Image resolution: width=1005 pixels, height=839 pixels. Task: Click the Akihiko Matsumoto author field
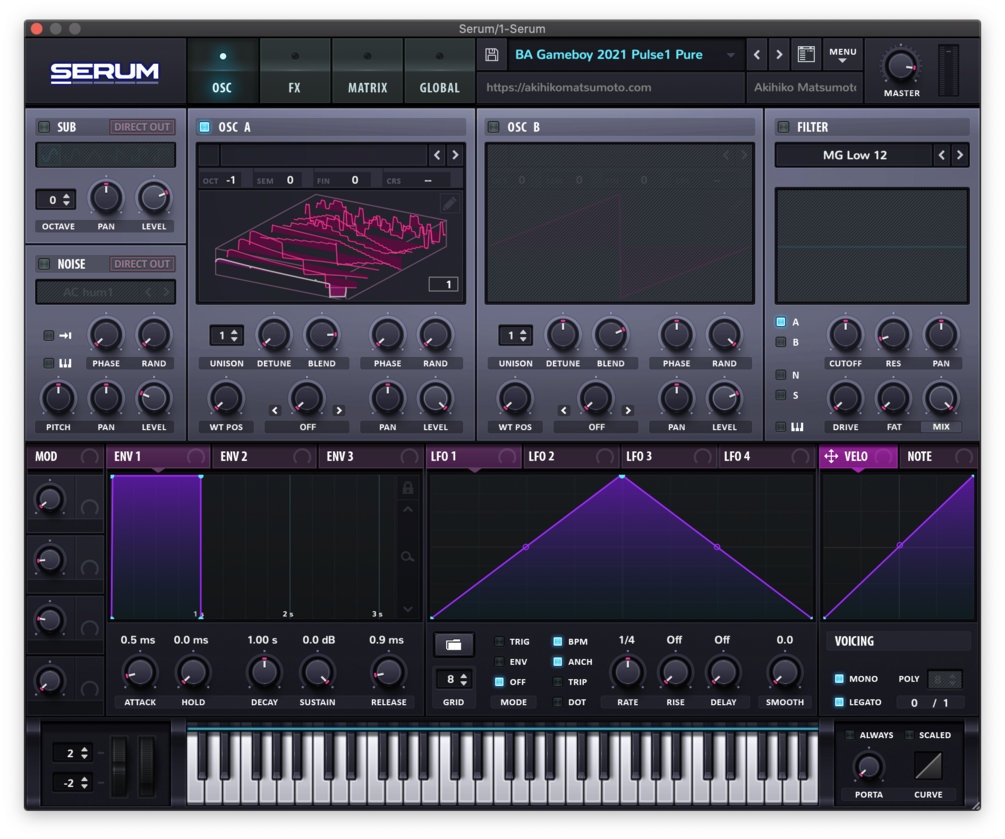(x=805, y=88)
